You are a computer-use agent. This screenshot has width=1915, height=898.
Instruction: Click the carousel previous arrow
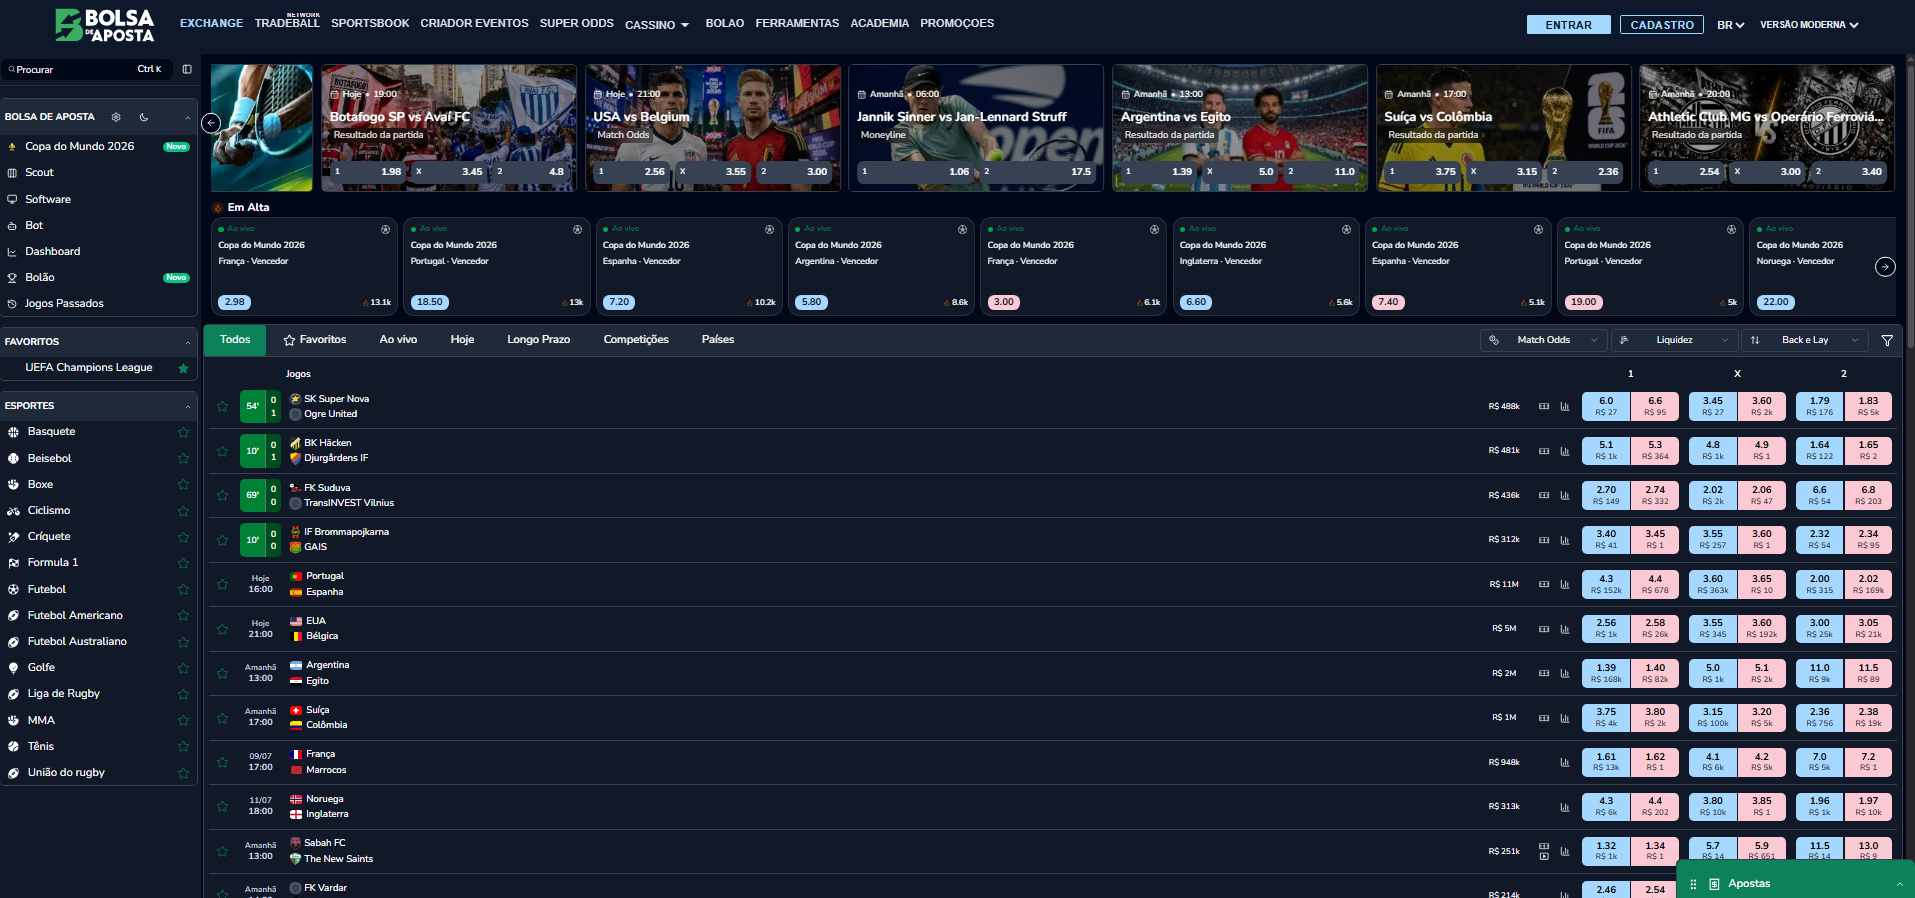pos(211,123)
